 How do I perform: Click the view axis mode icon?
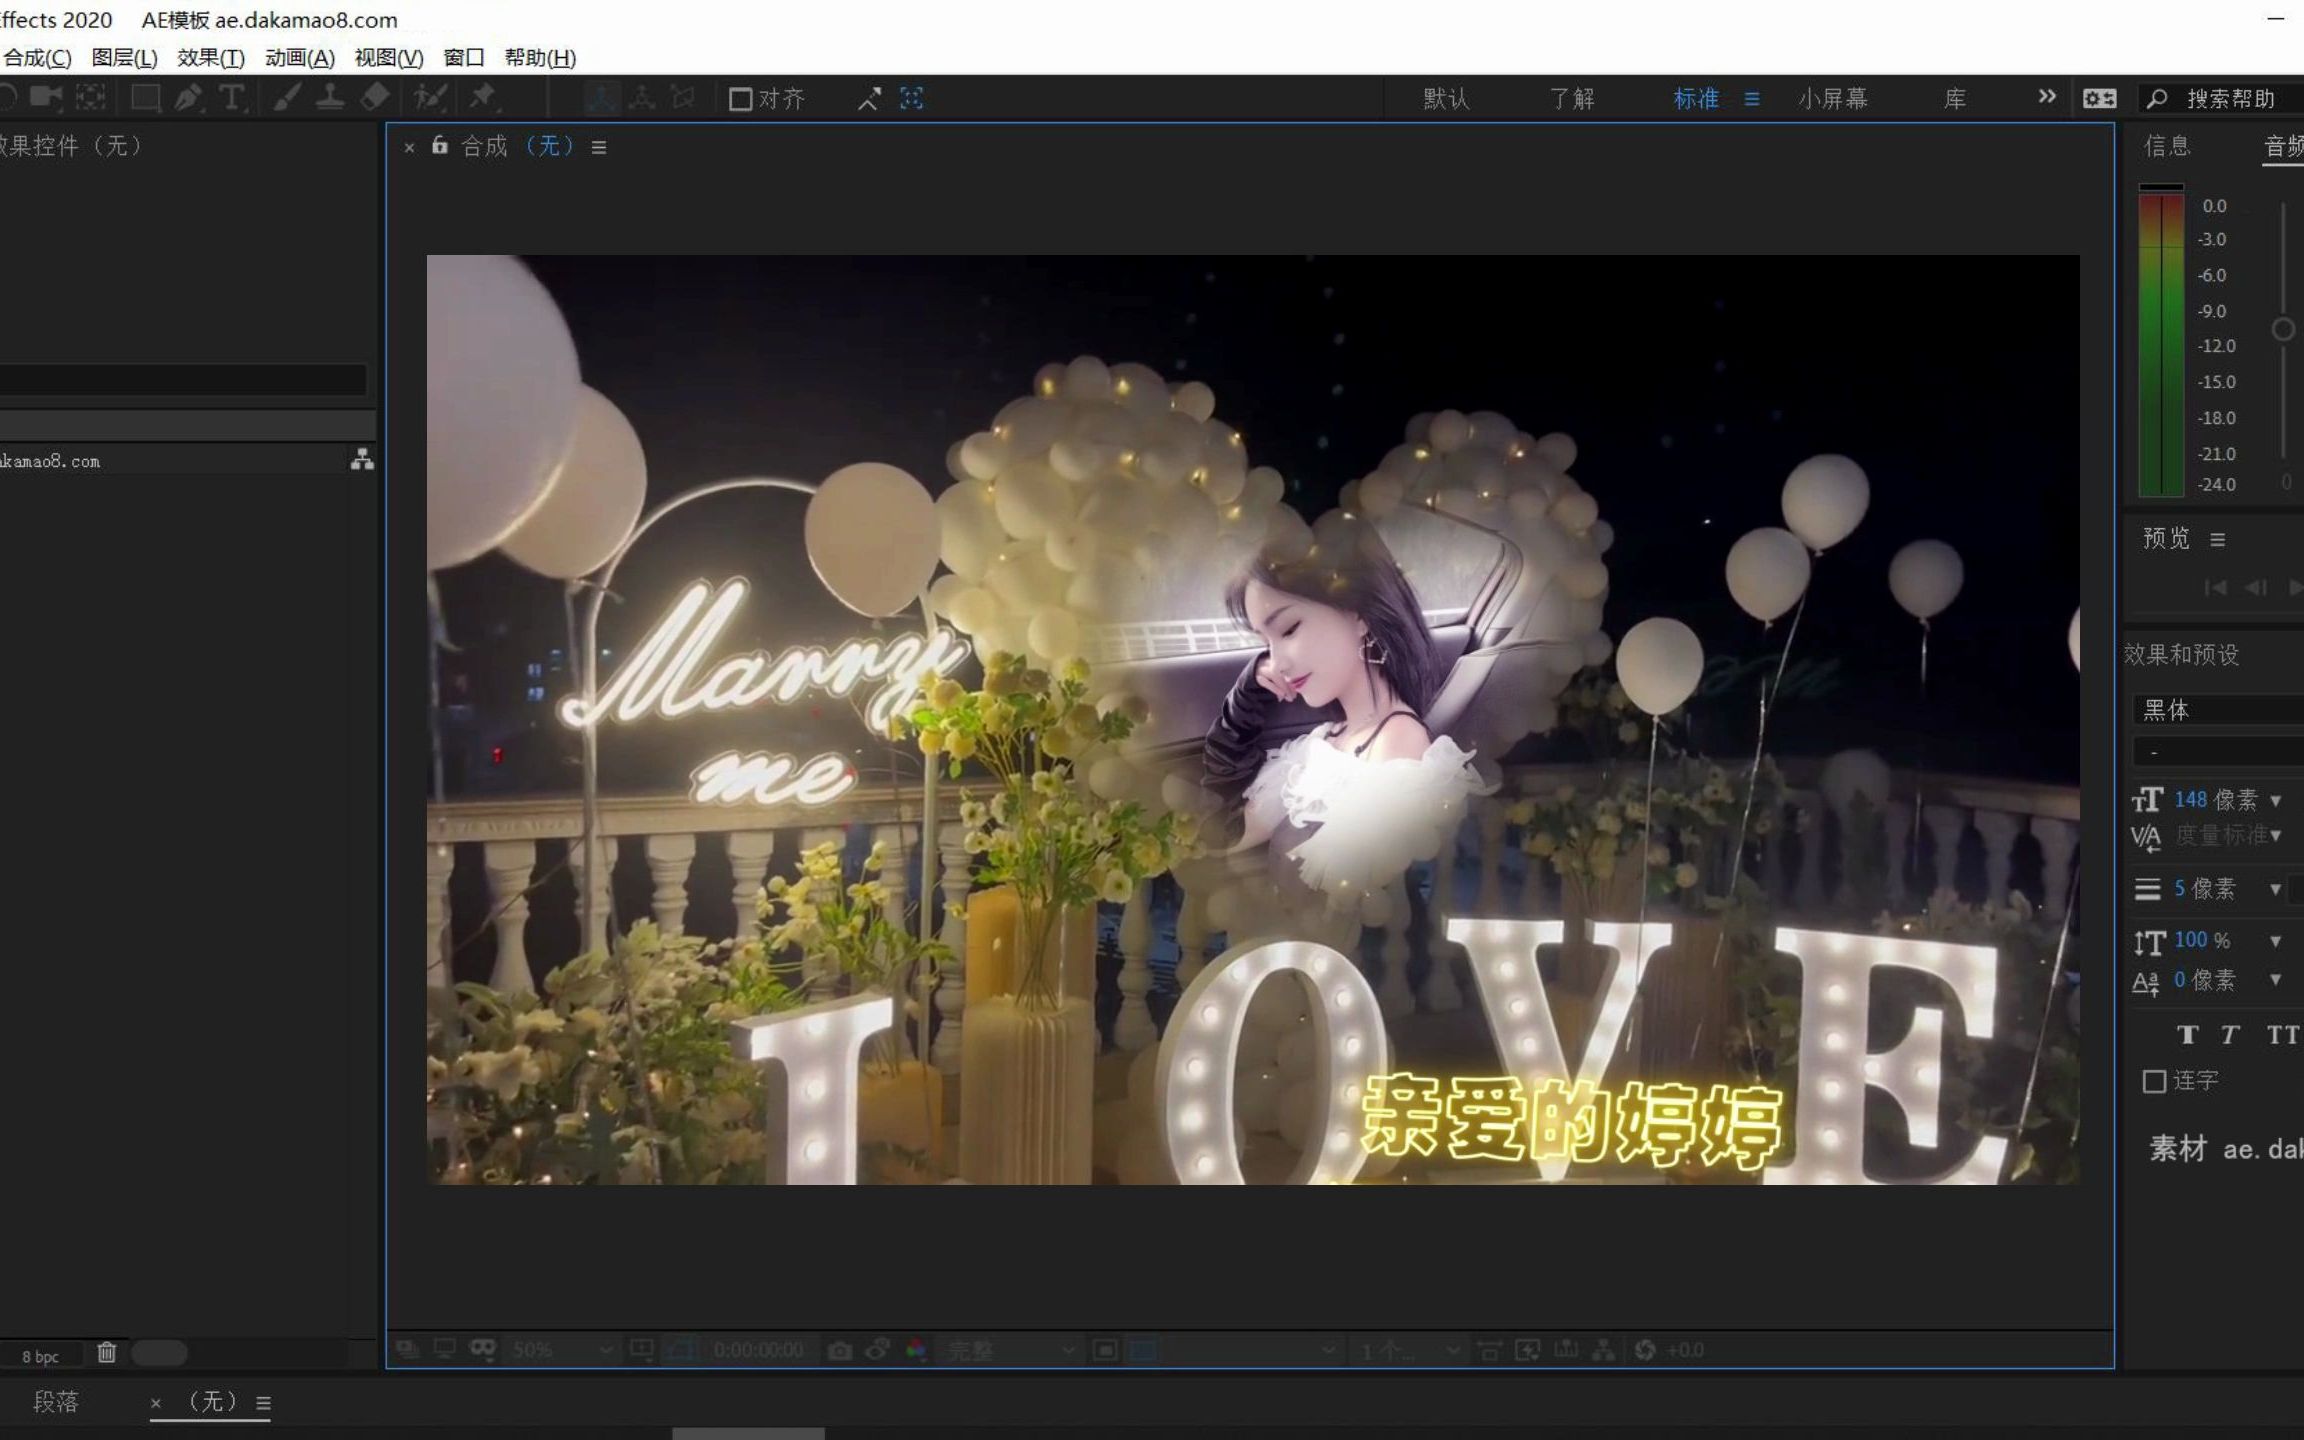683,98
